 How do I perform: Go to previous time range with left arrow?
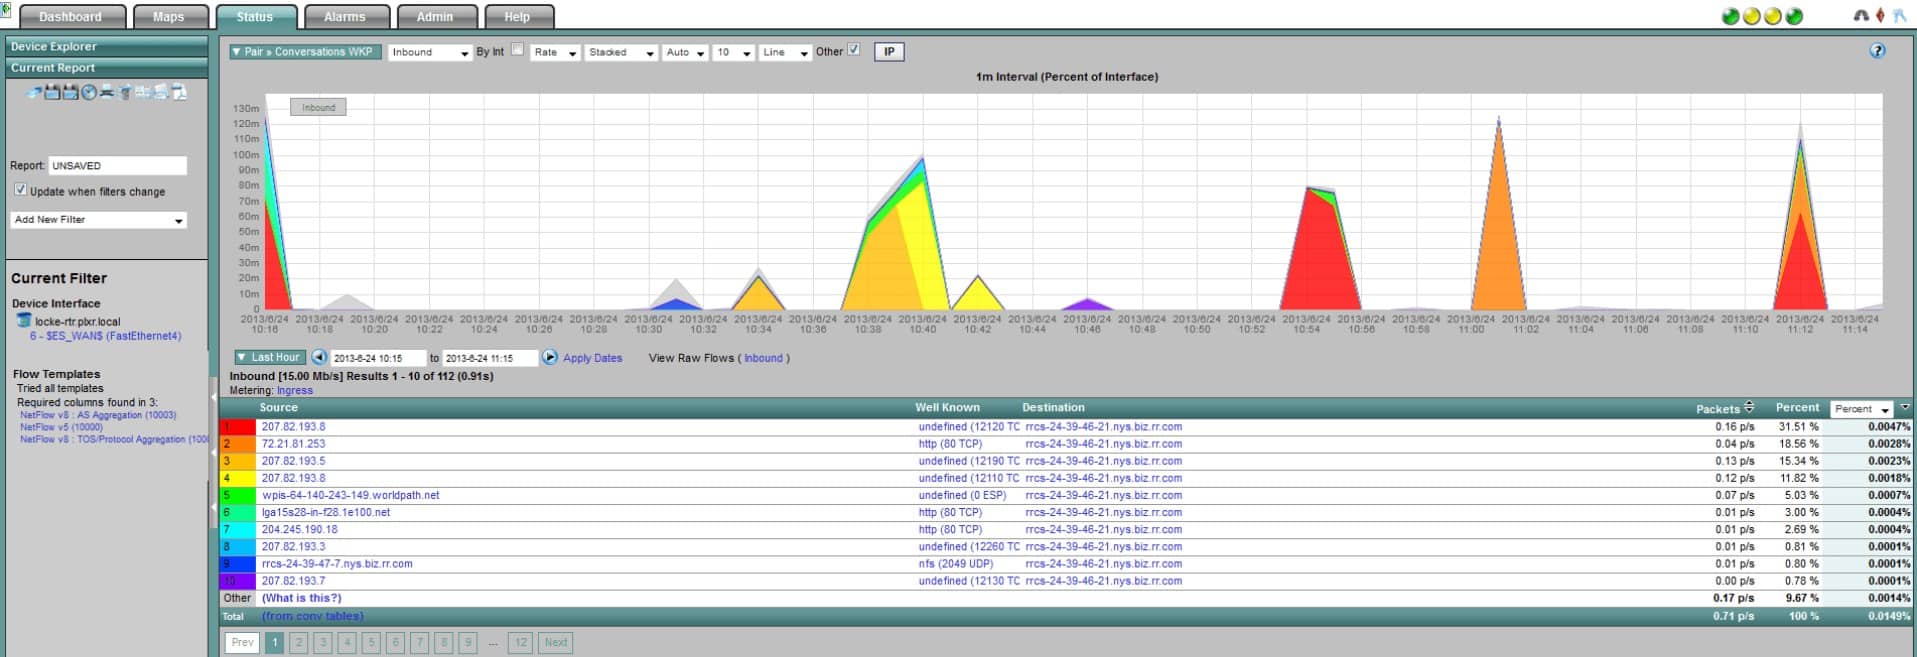319,357
